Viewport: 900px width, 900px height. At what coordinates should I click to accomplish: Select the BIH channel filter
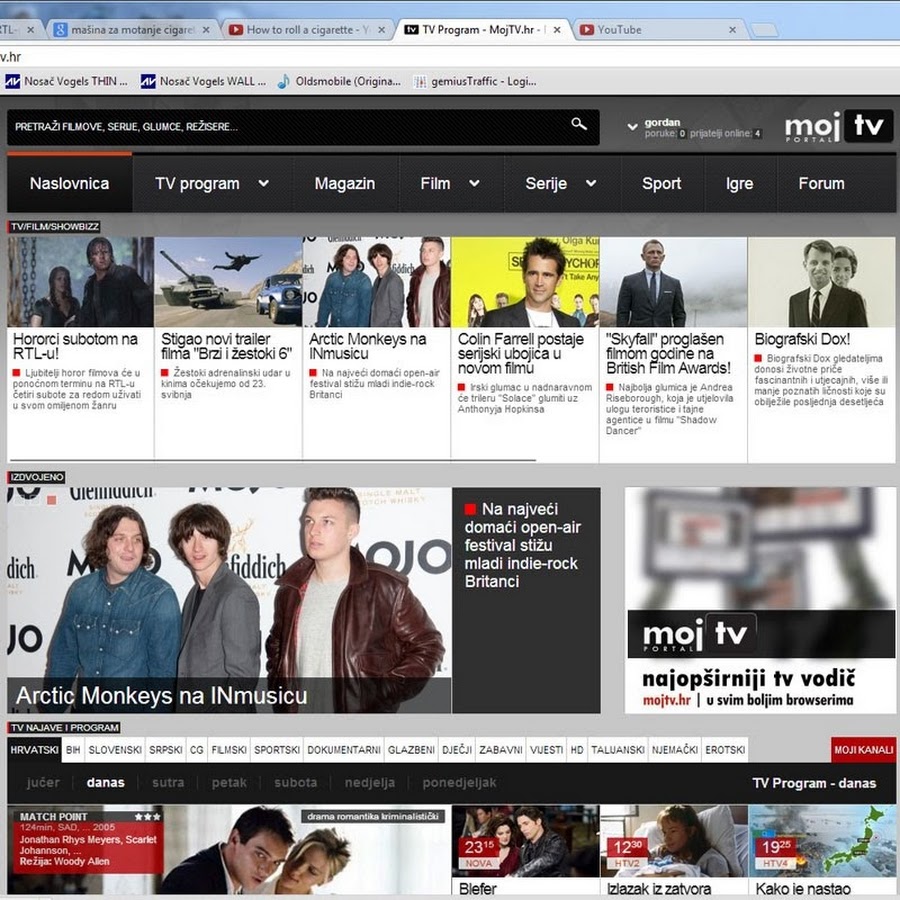coord(73,750)
